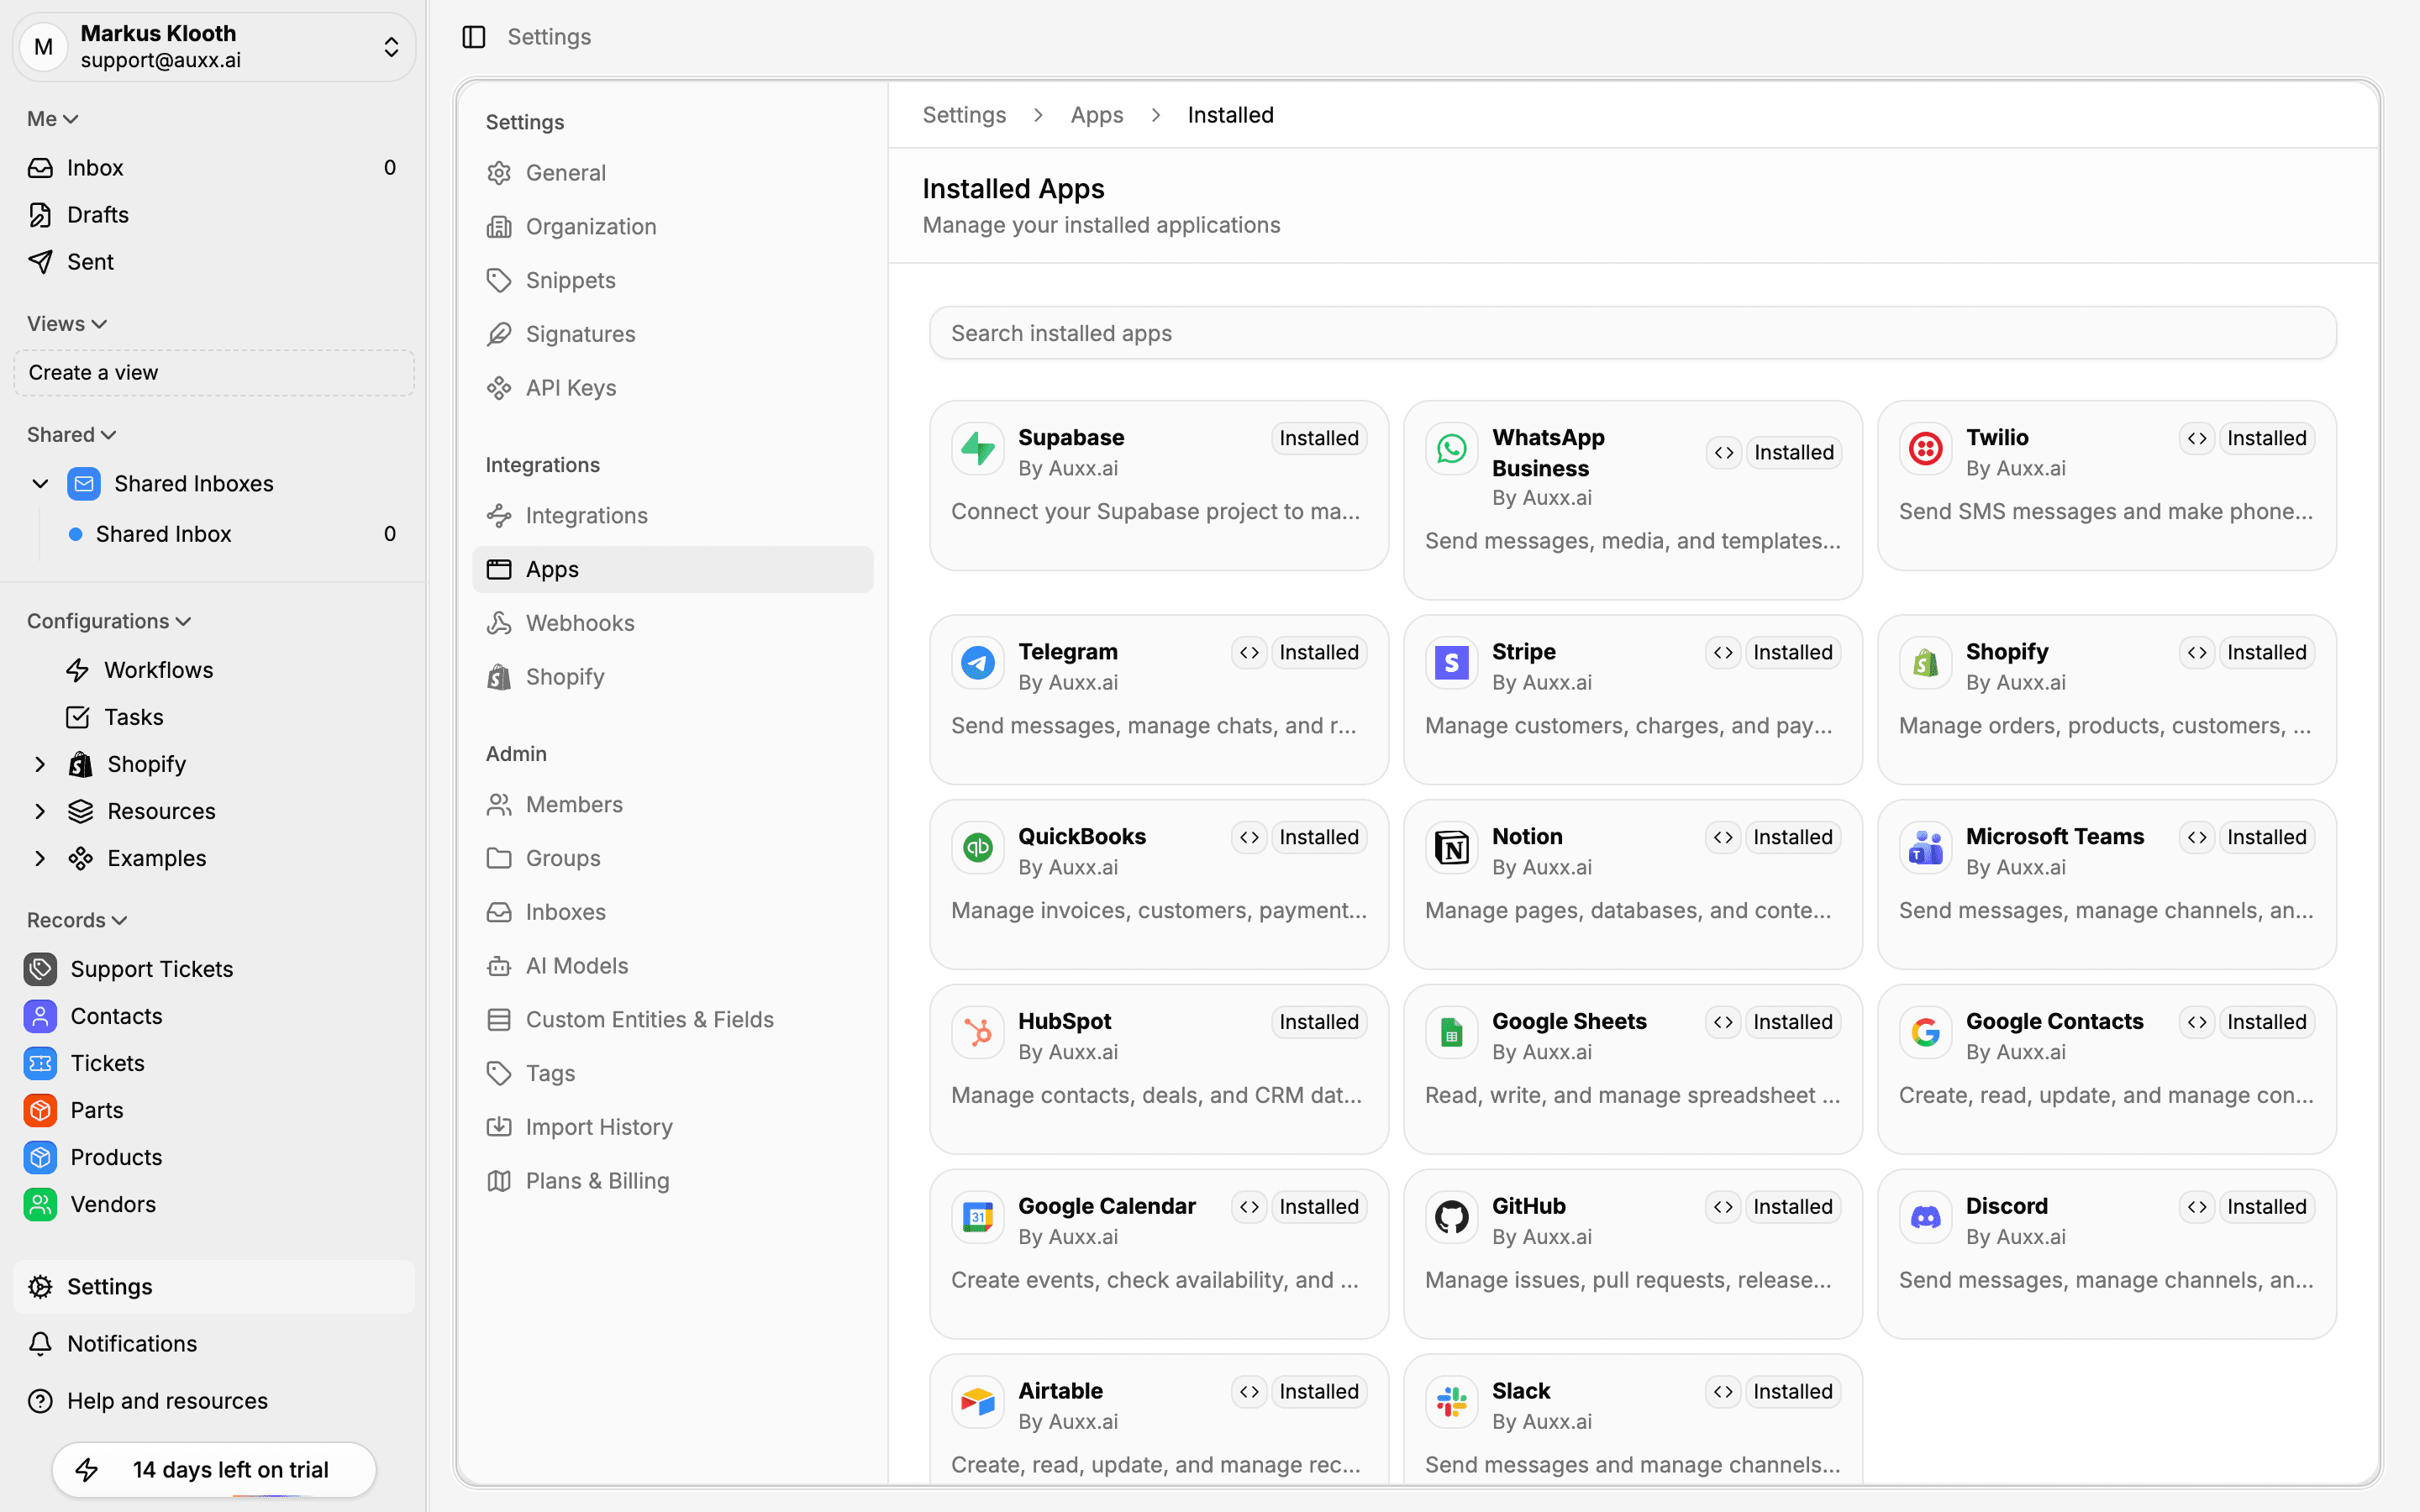This screenshot has height=1512, width=2420.
Task: Click the WhatsApp Business logo
Action: coord(1451,450)
